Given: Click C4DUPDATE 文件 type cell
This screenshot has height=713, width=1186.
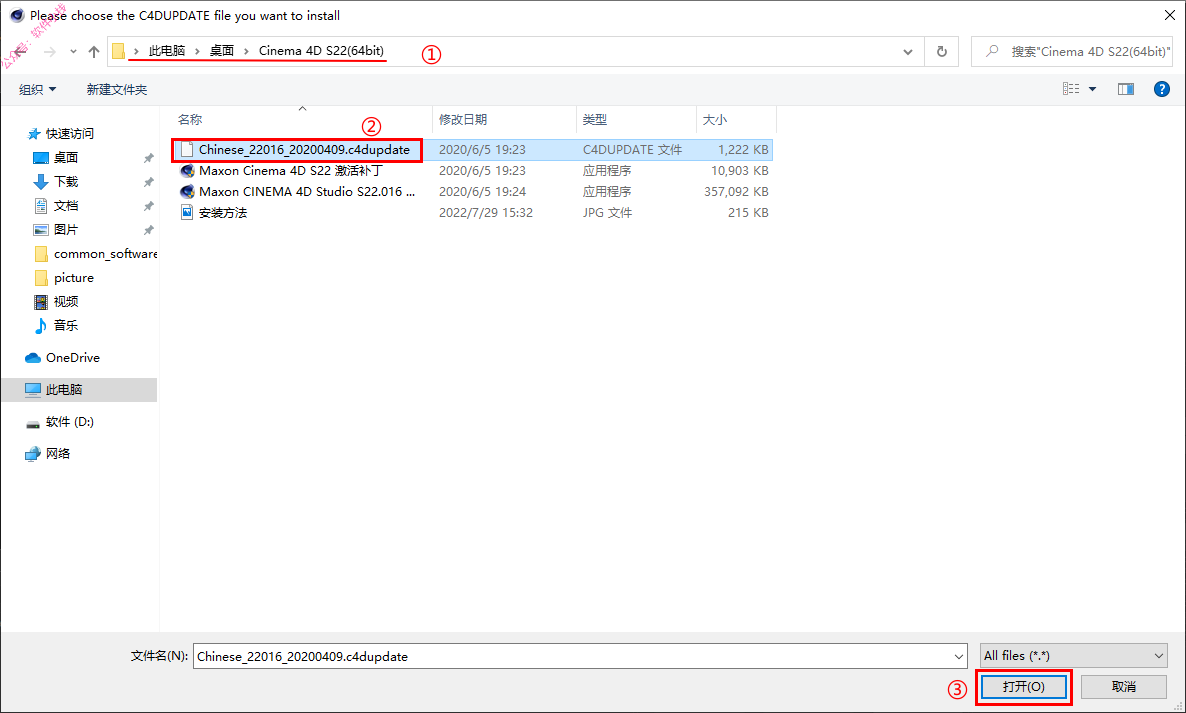Looking at the screenshot, I should [x=632, y=150].
